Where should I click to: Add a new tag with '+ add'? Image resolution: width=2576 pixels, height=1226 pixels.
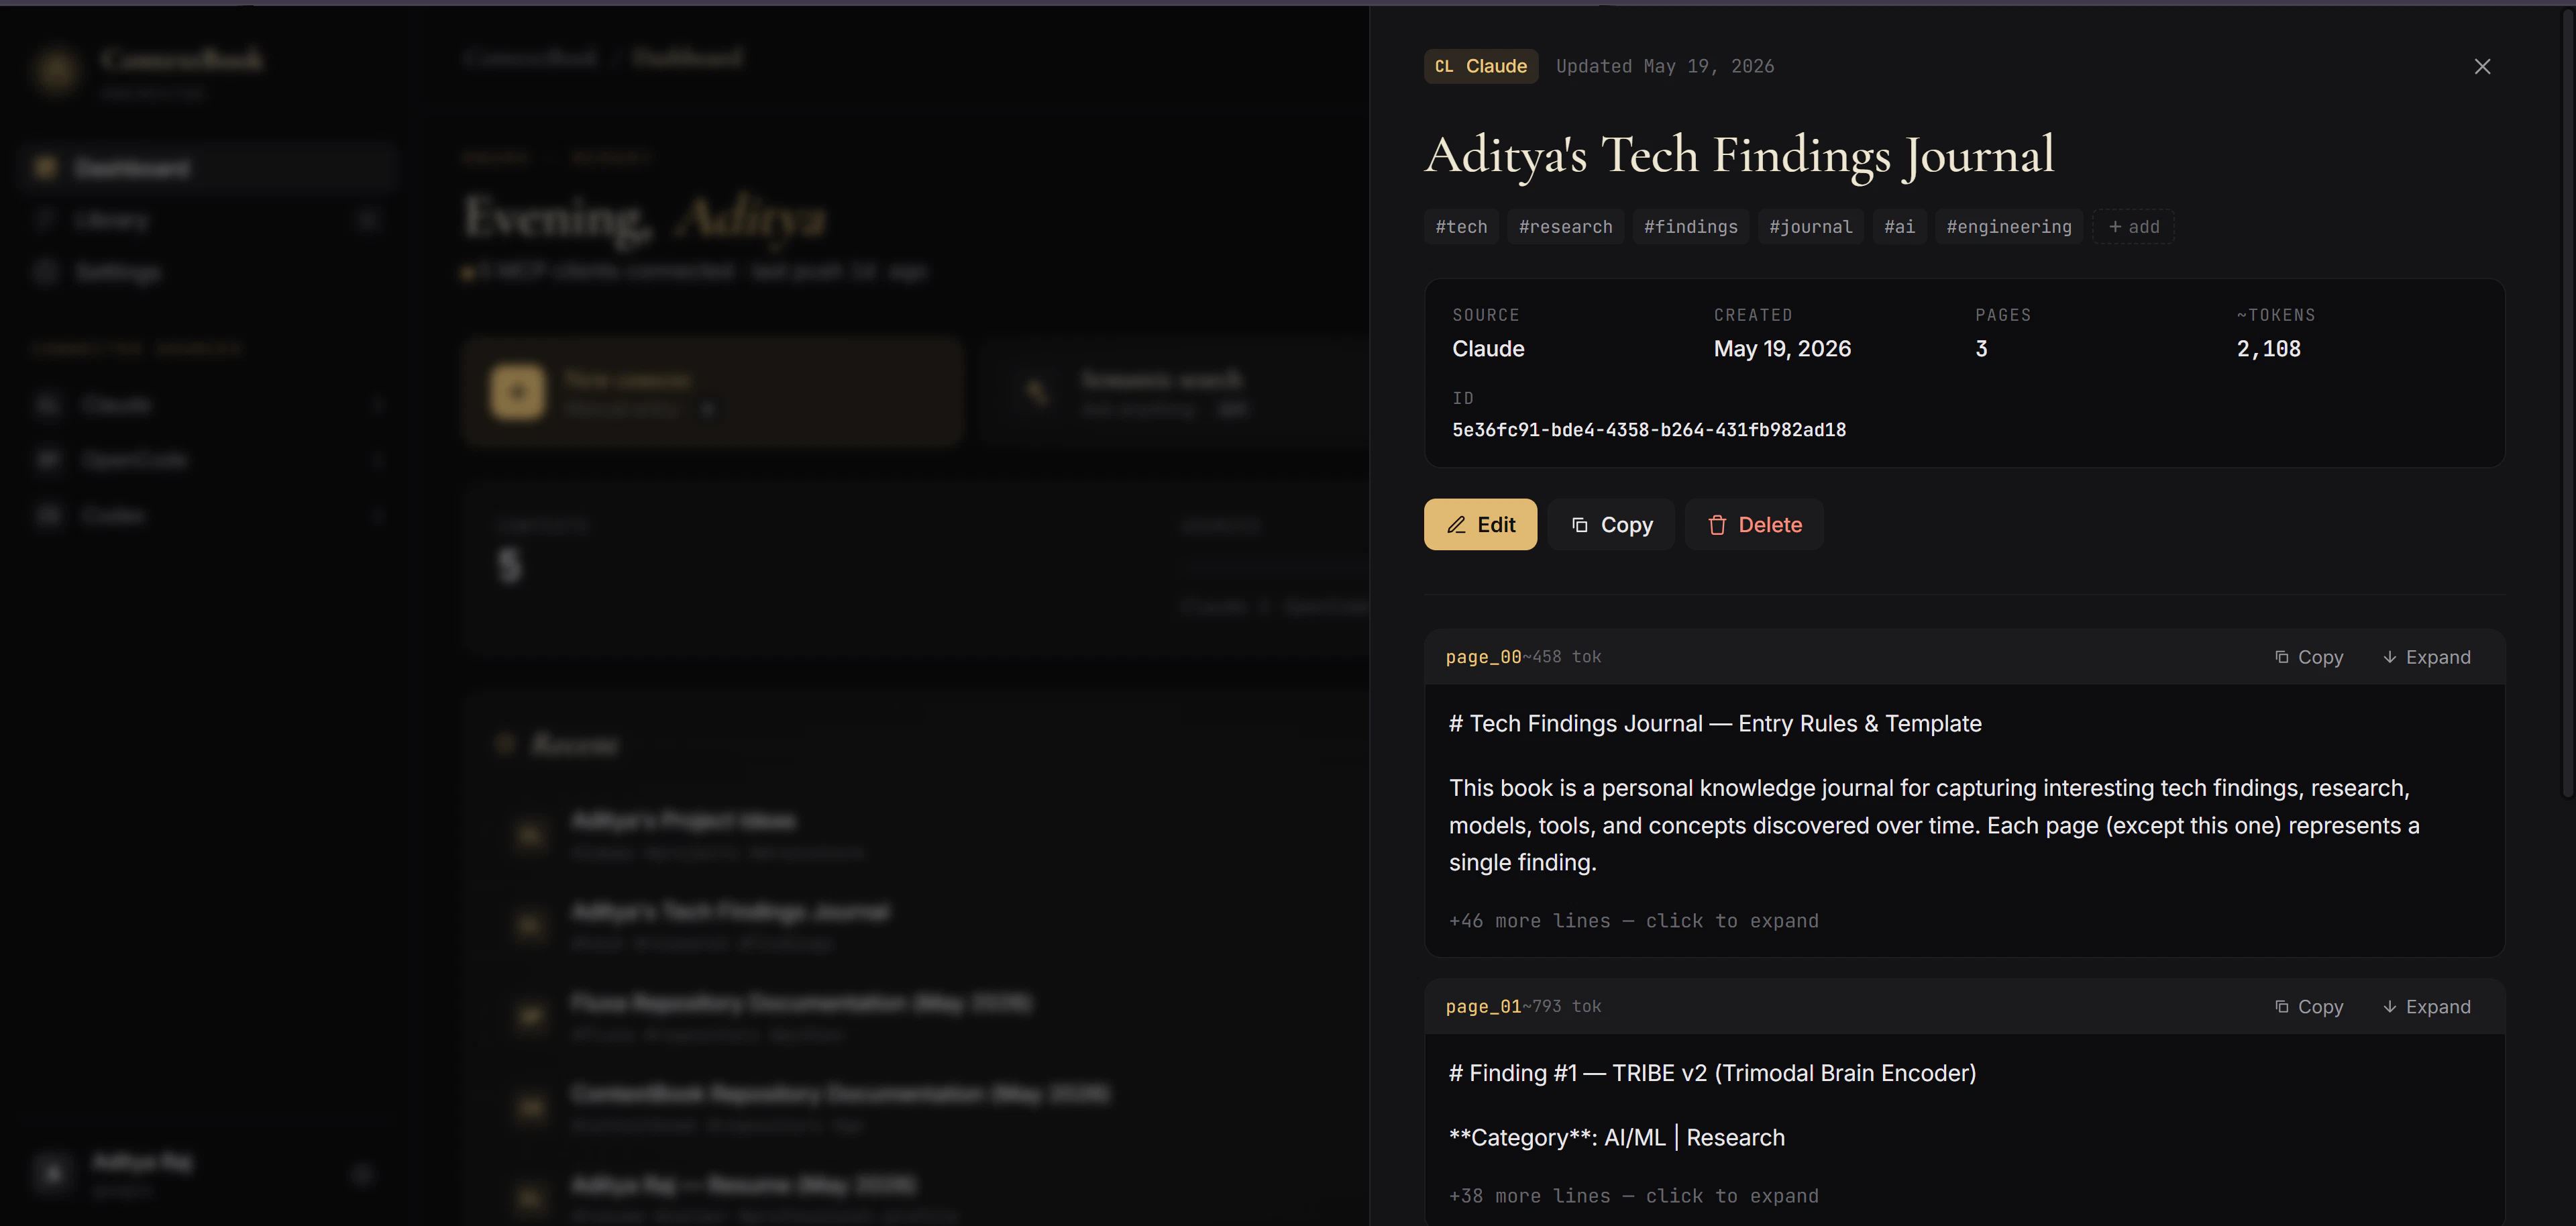click(2133, 227)
